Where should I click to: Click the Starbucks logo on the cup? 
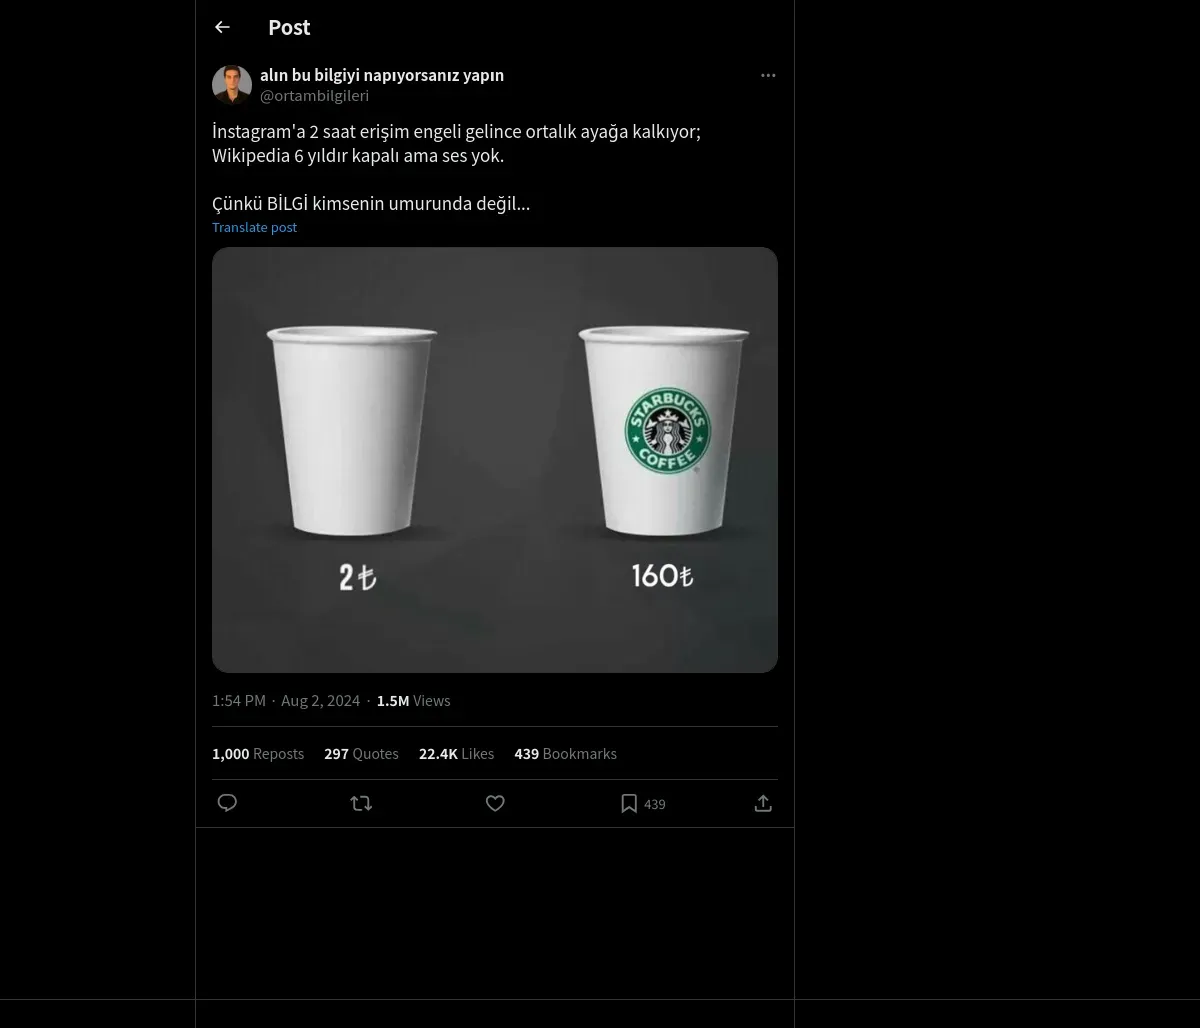(x=667, y=431)
